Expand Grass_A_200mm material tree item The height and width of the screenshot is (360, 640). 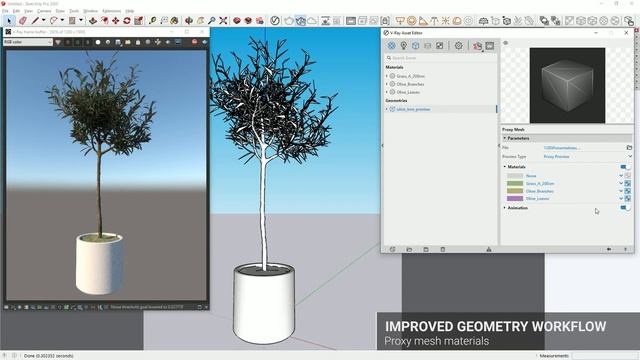387,76
